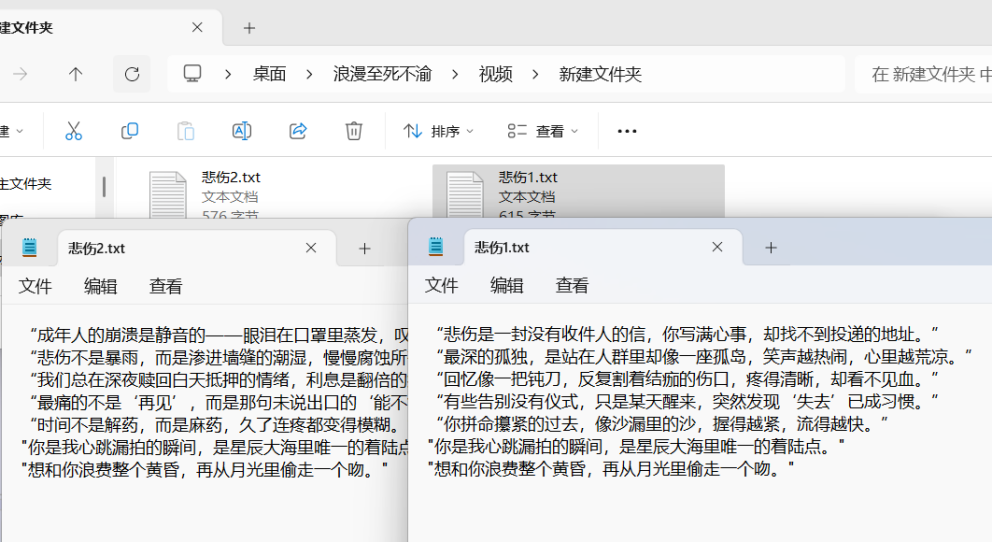This screenshot has height=542, width=992.
Task: Click the Refresh button in Explorer
Action: tap(132, 74)
